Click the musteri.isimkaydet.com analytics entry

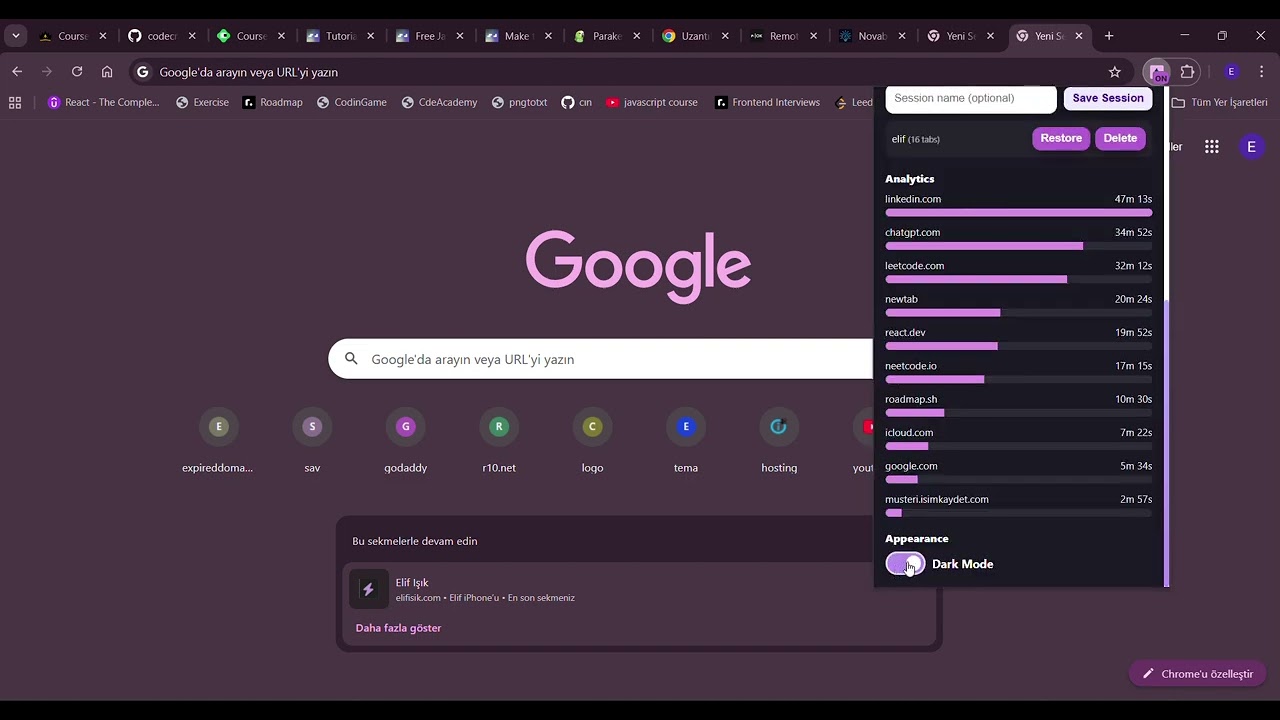[1018, 505]
